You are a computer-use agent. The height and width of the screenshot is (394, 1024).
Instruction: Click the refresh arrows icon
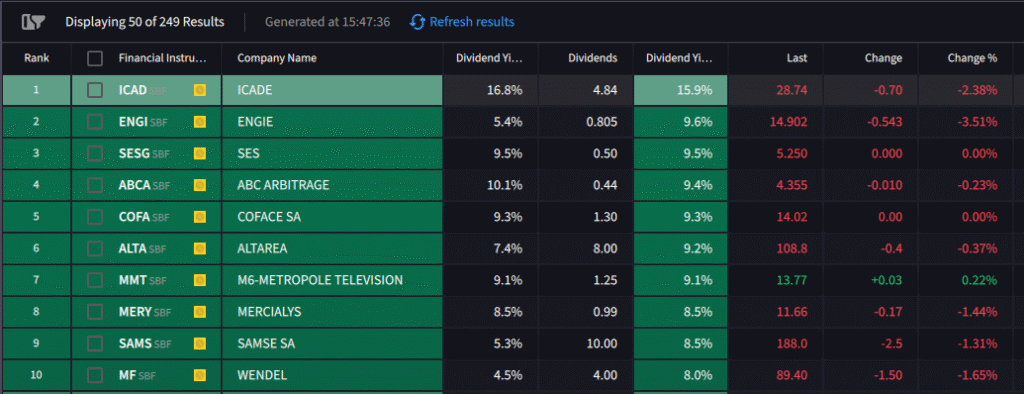click(x=417, y=22)
